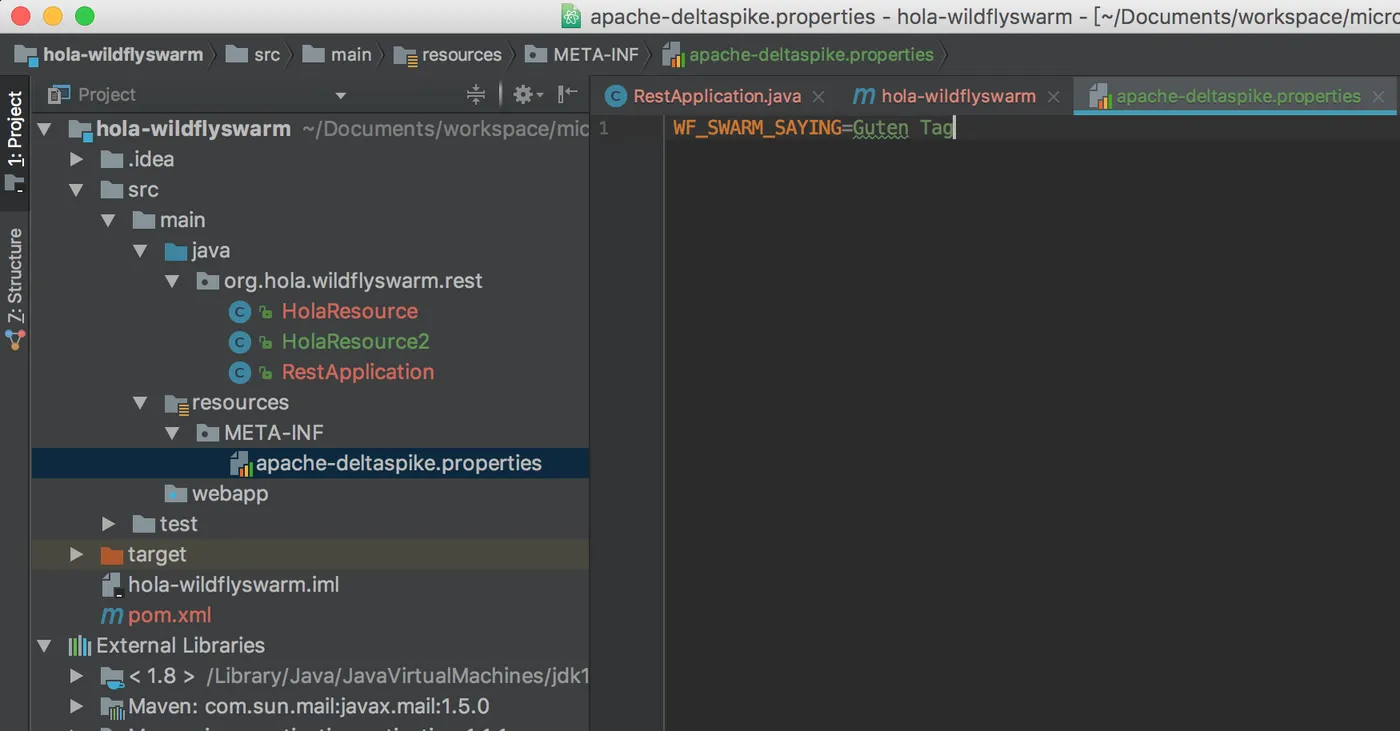The image size is (1400, 731).
Task: Close the RestApplication.java tab
Action: [x=818, y=97]
